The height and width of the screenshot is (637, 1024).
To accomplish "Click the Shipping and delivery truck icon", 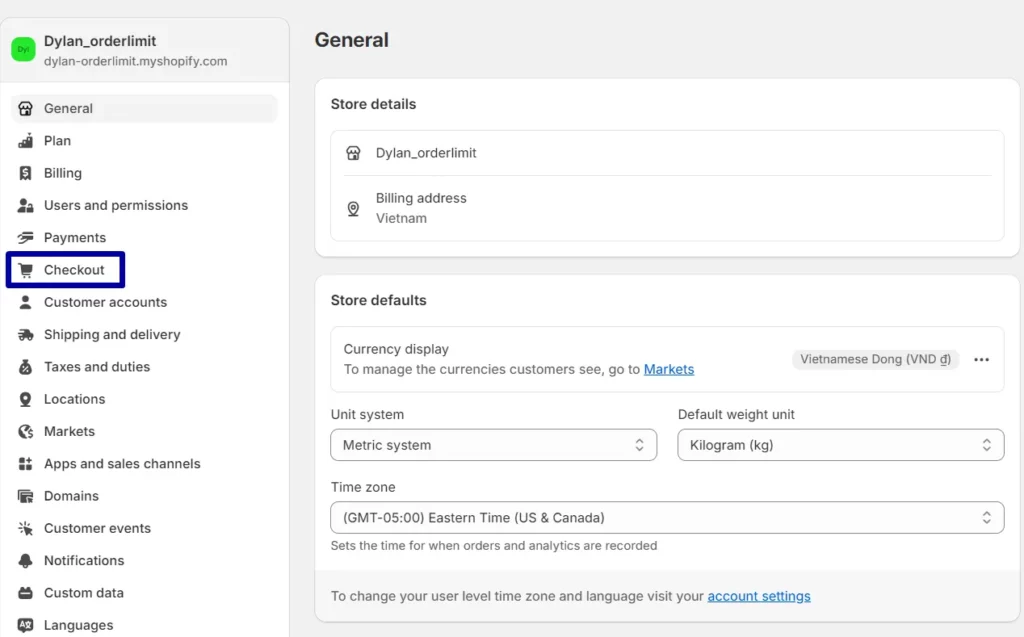I will (x=25, y=335).
